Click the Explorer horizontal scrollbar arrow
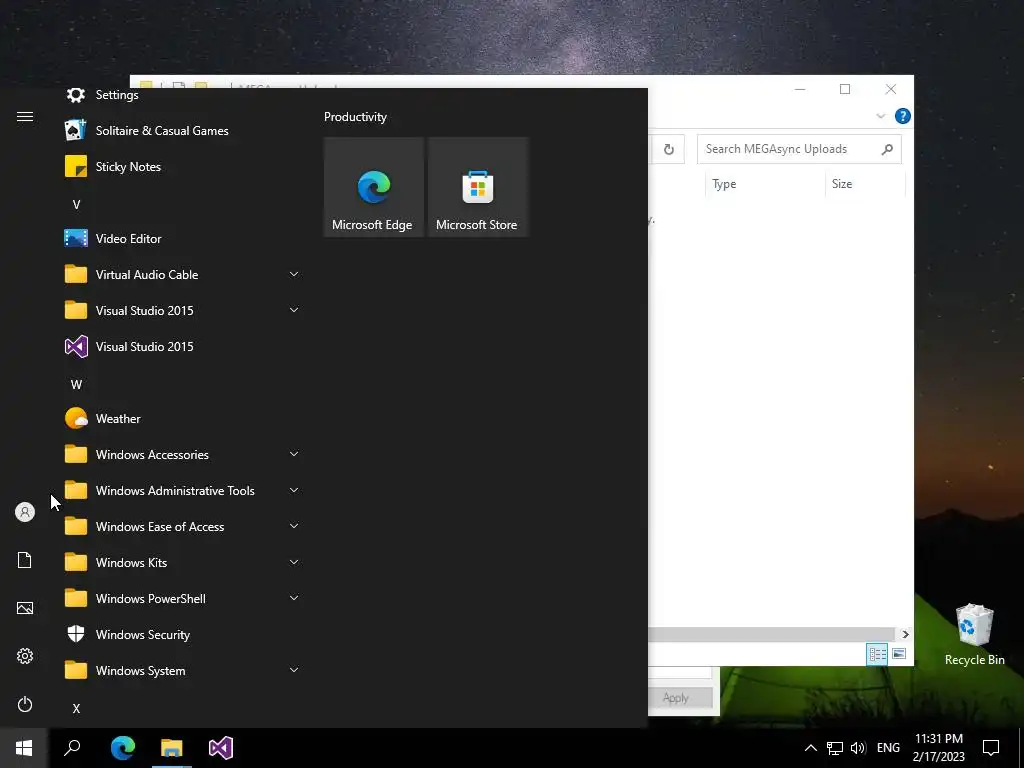1024x768 pixels. (905, 634)
